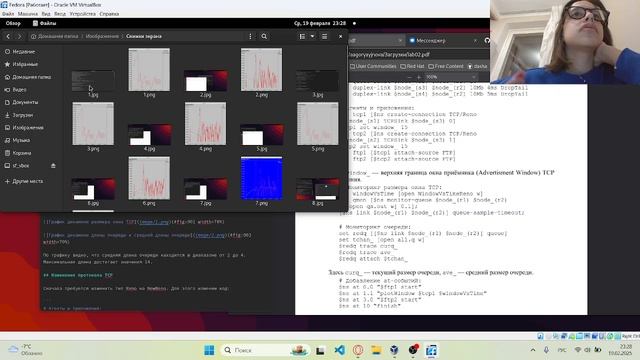Click "Снимки экрана" breadcrumb
This screenshot has height=360, width=640.
pos(144,36)
